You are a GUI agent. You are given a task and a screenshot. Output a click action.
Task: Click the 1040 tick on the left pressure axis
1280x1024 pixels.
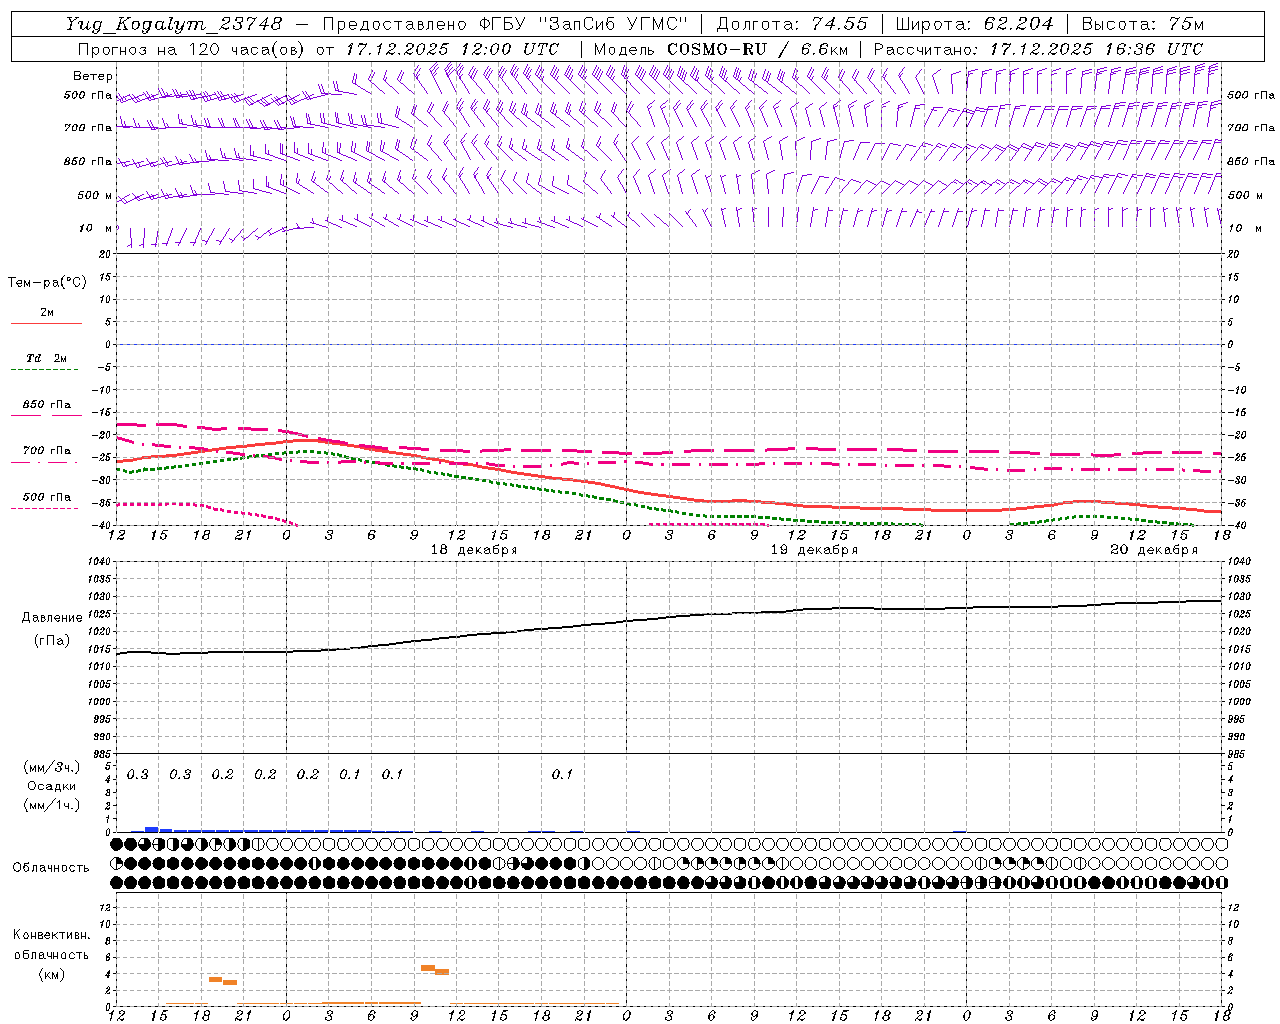click(98, 562)
